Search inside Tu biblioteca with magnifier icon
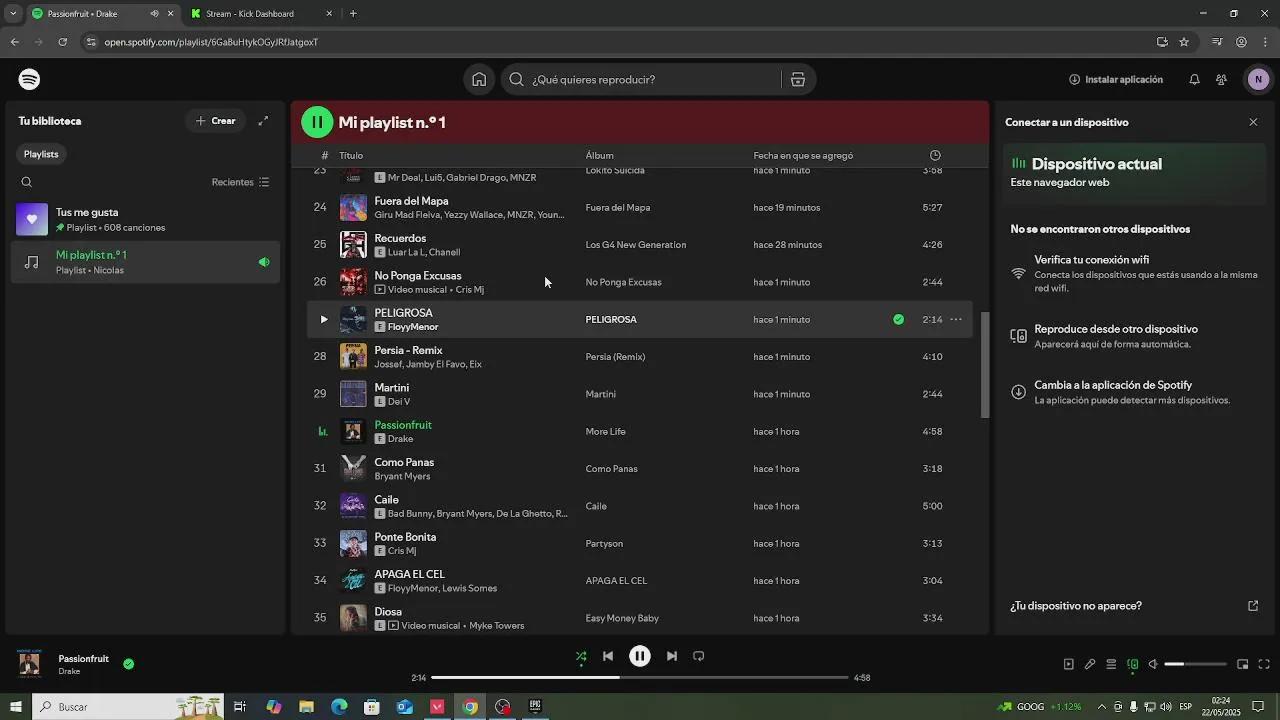Screen dimensions: 1280x720 (x=27, y=182)
